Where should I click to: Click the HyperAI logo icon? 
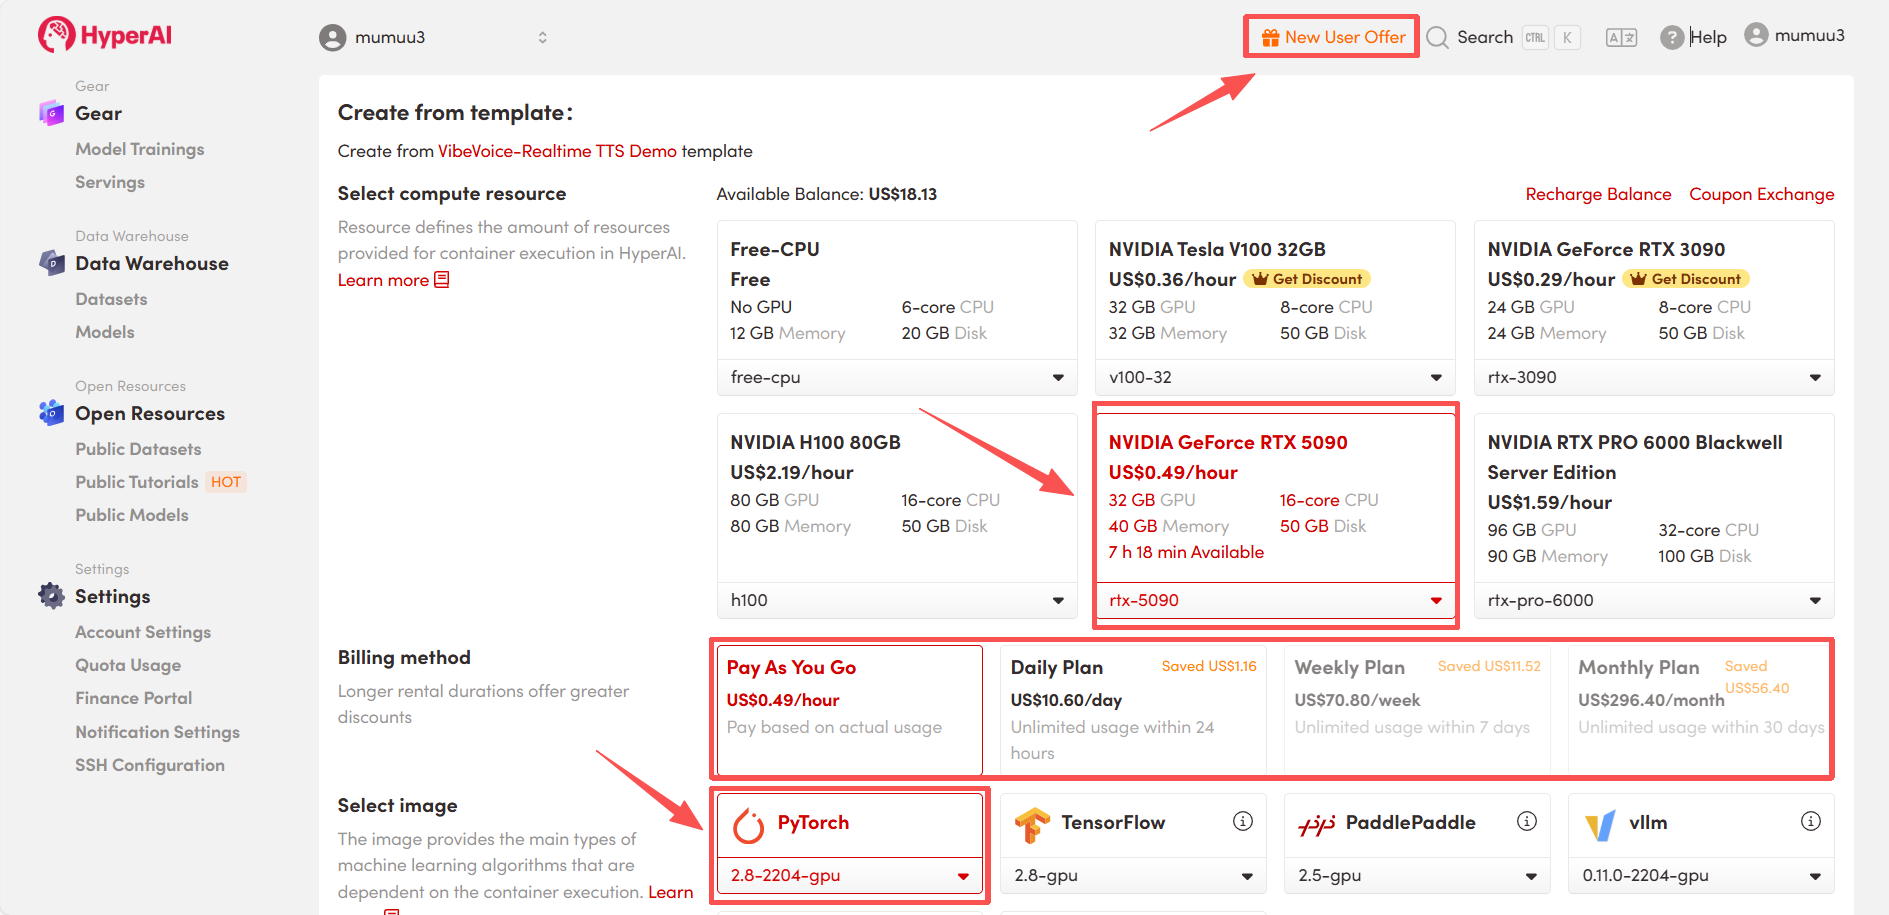click(56, 35)
